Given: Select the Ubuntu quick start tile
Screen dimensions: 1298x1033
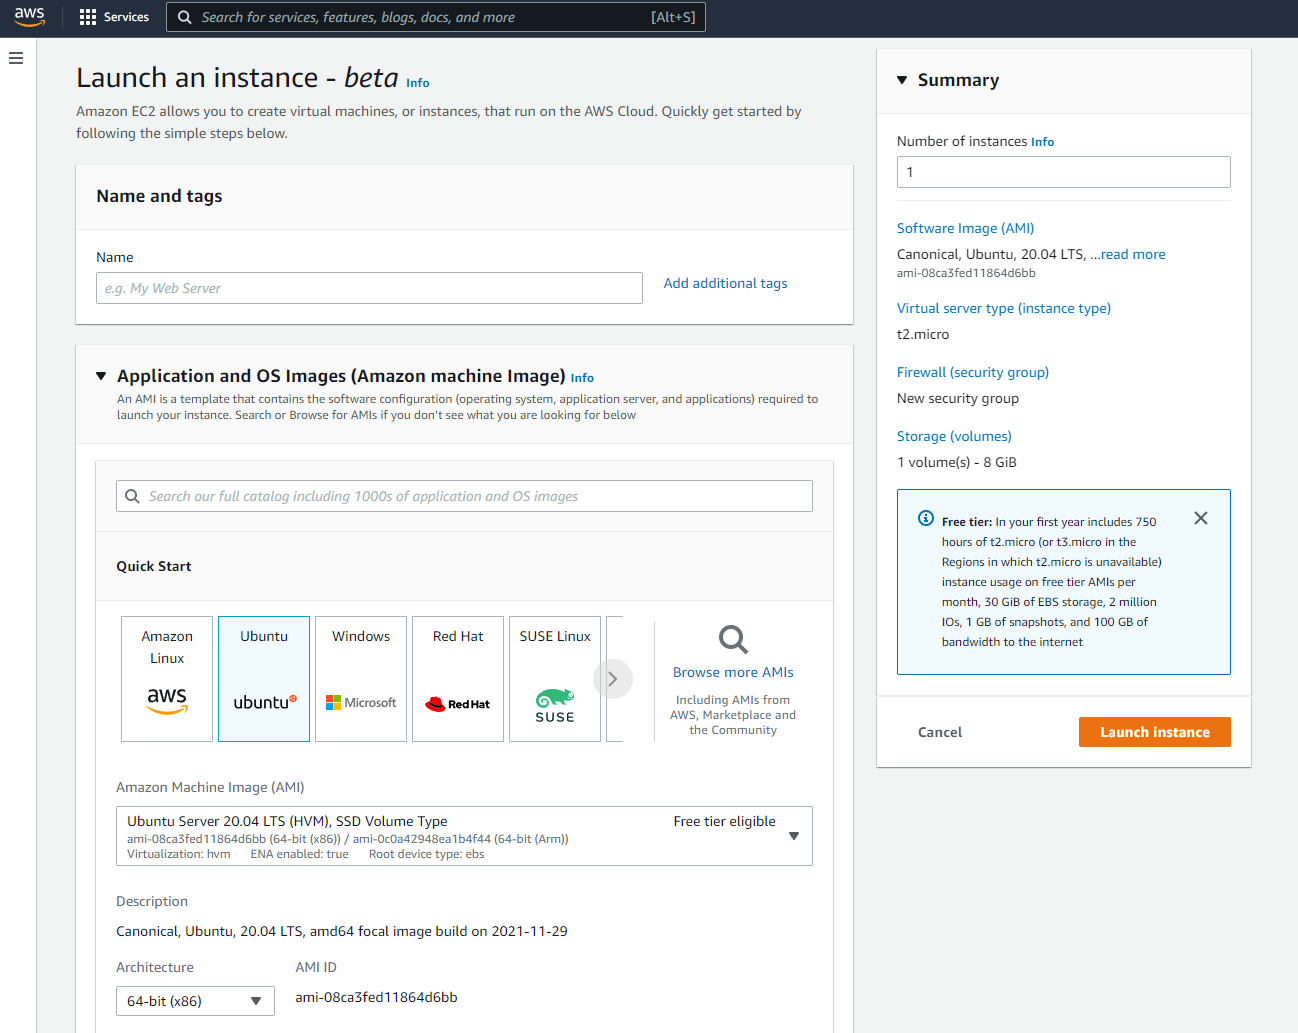Looking at the screenshot, I should (264, 679).
